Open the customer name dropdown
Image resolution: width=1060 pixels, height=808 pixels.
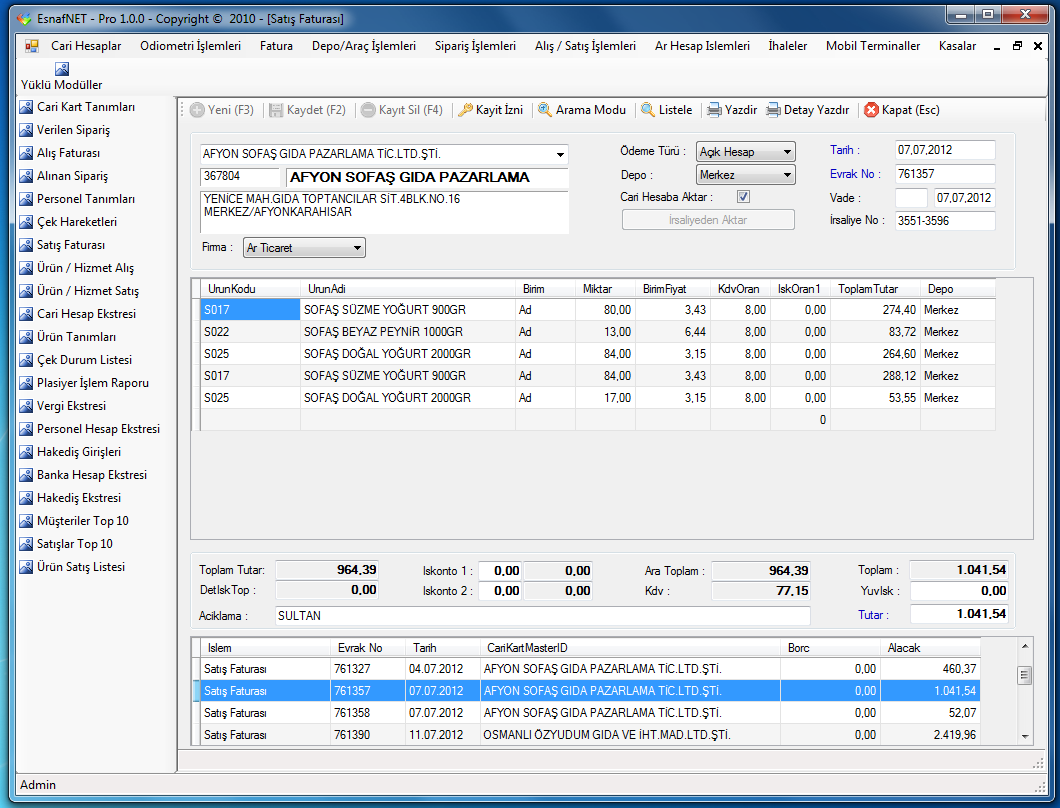coord(560,155)
